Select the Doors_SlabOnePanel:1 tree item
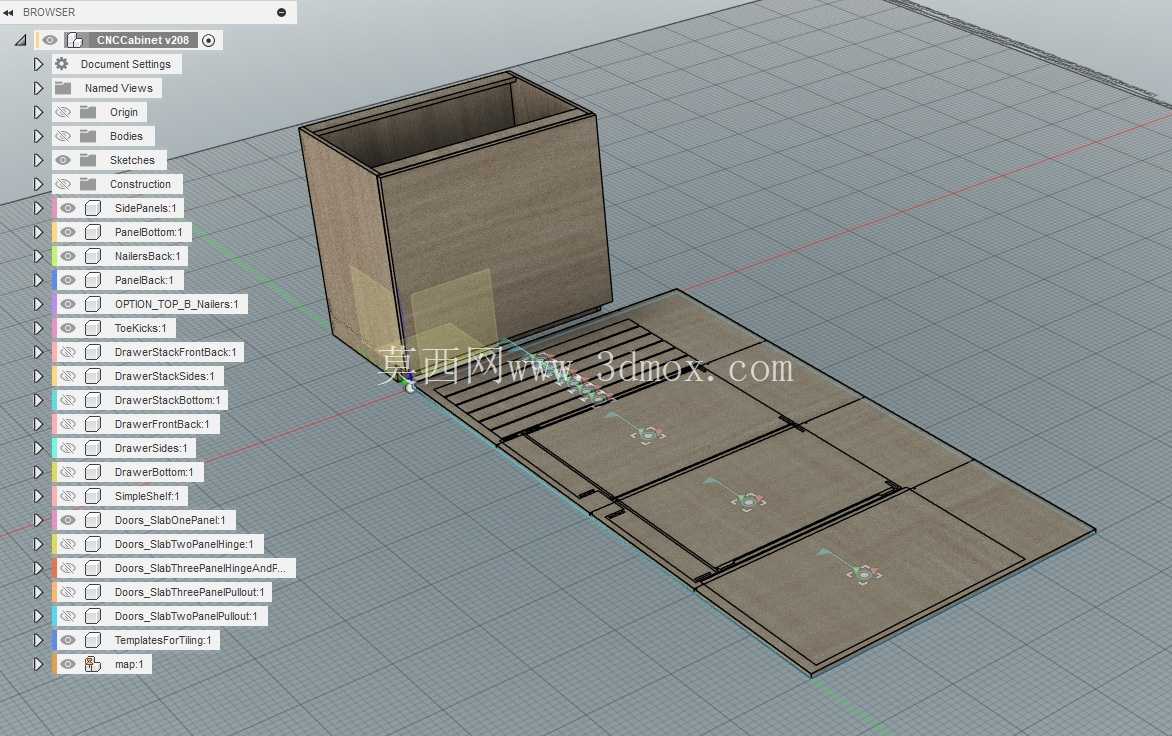The image size is (1172, 736). coord(170,520)
